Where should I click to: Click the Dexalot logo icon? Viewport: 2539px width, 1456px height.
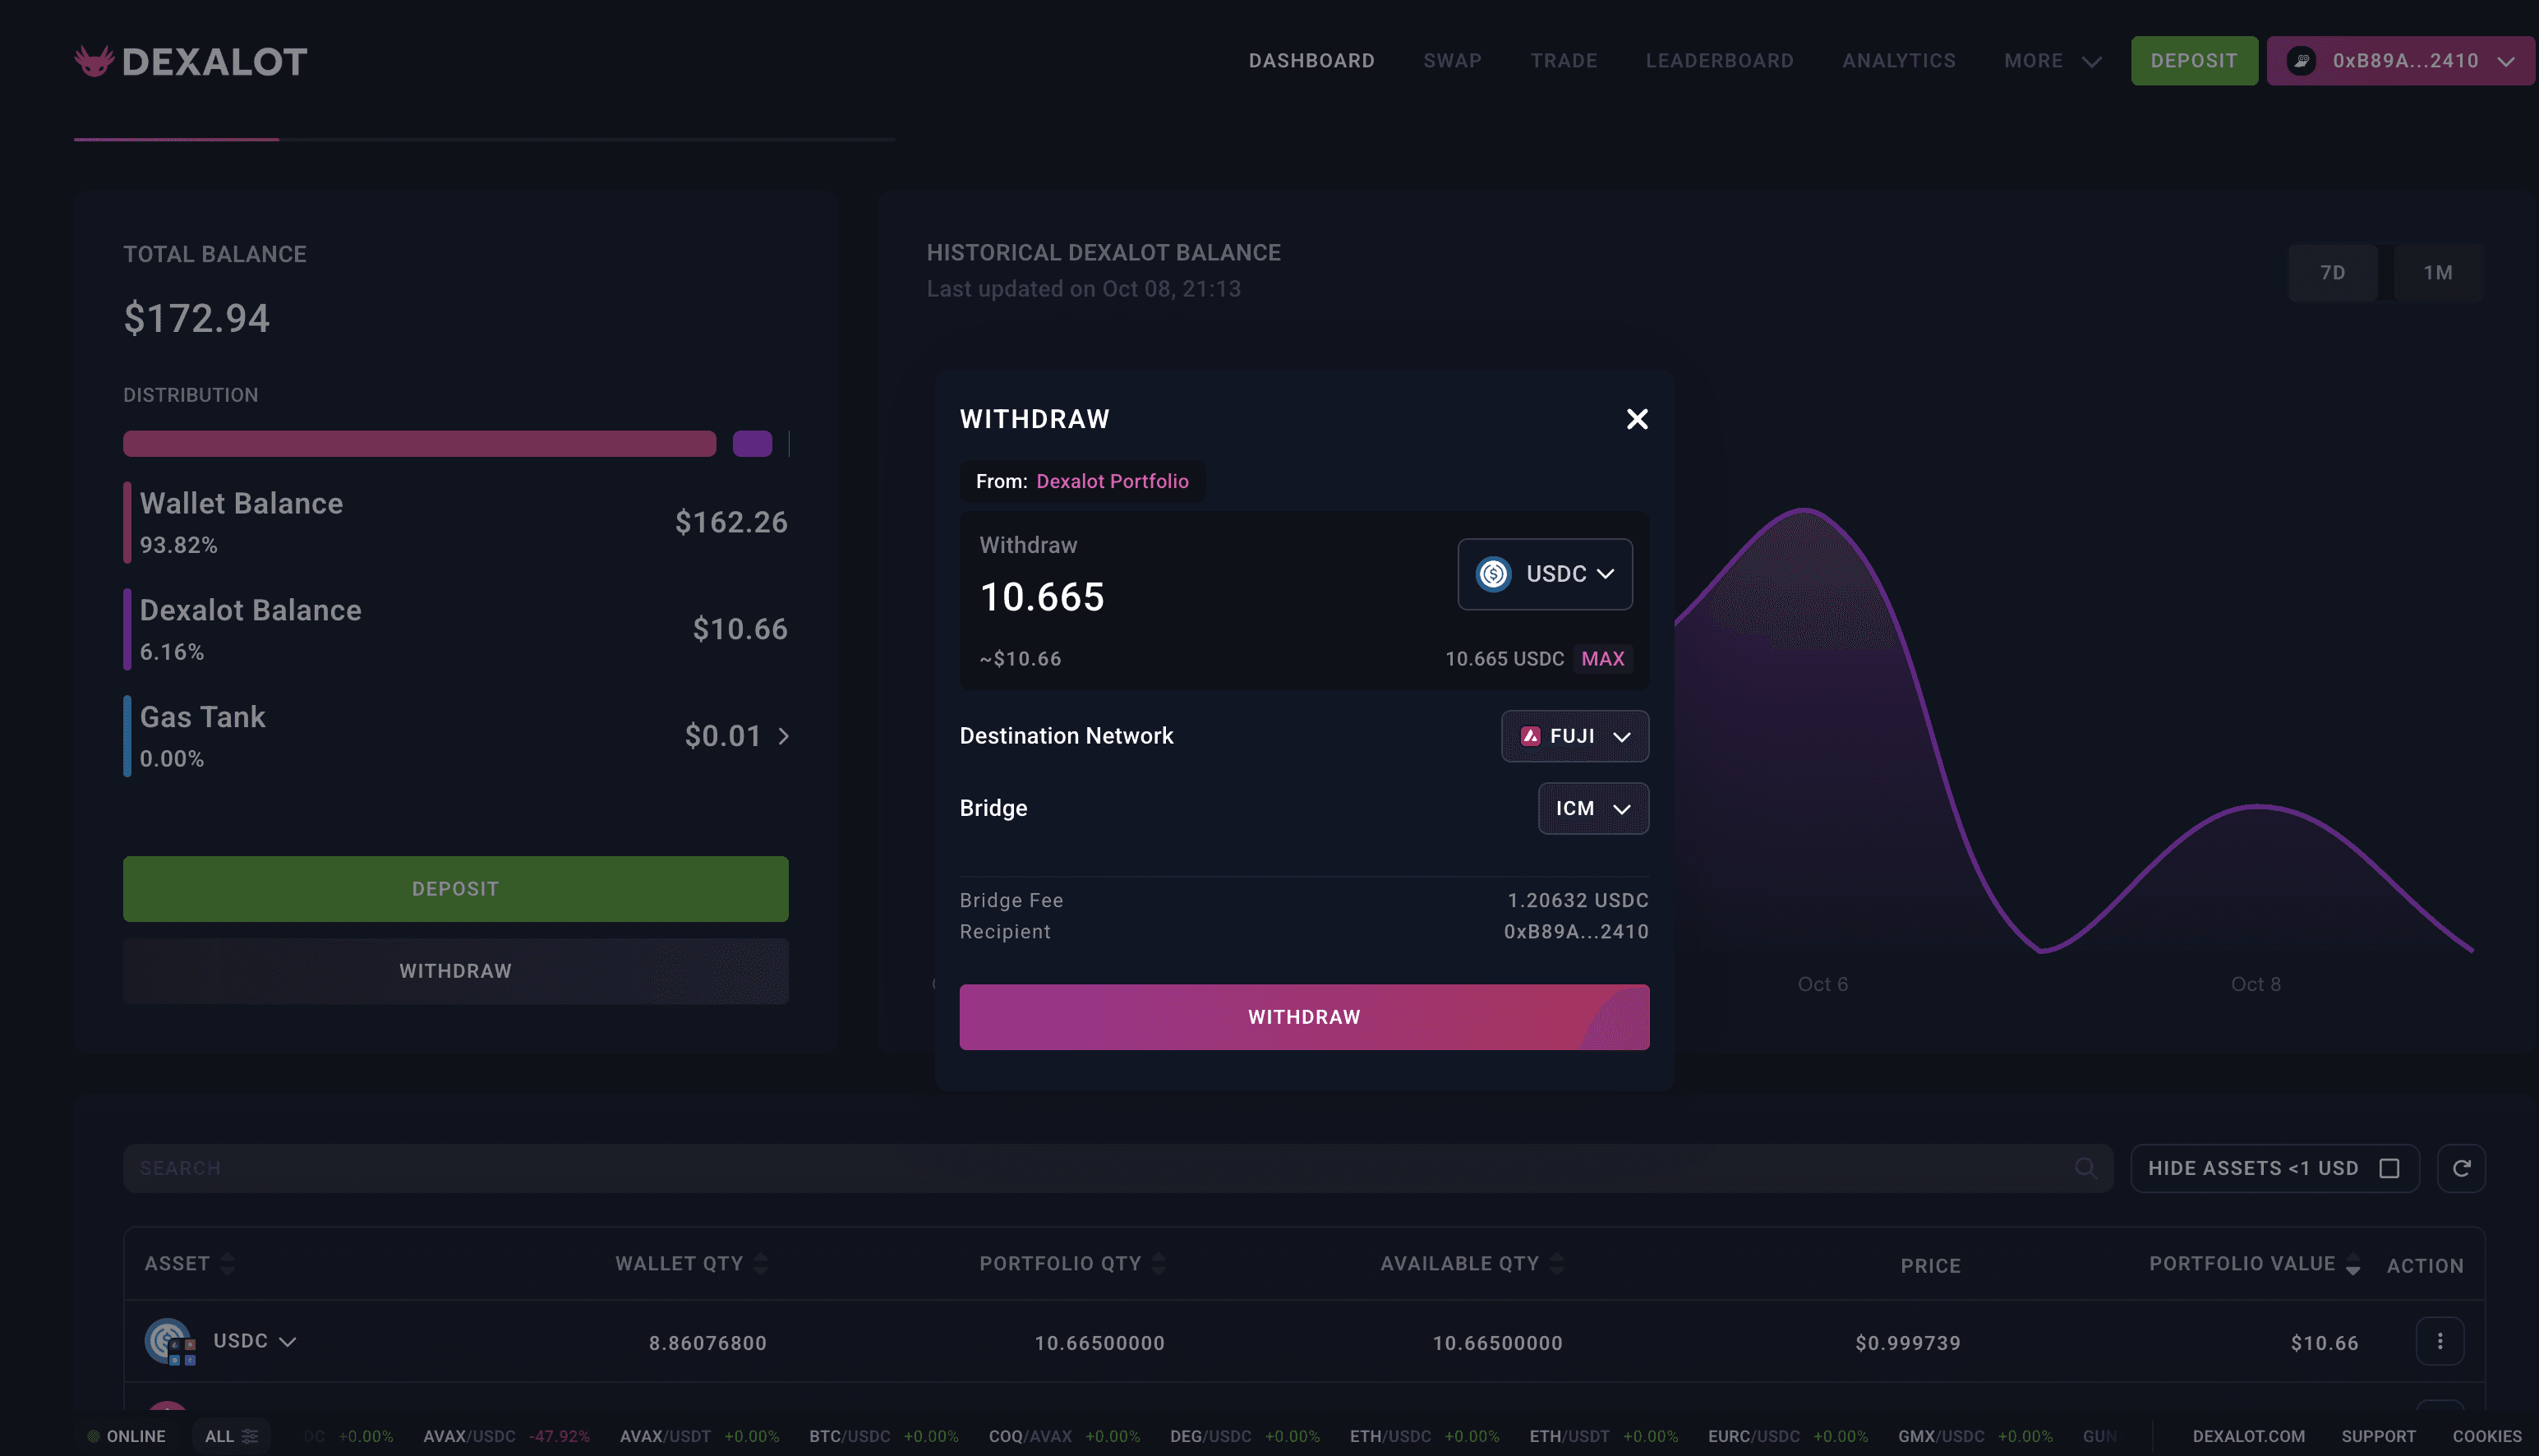click(x=95, y=61)
